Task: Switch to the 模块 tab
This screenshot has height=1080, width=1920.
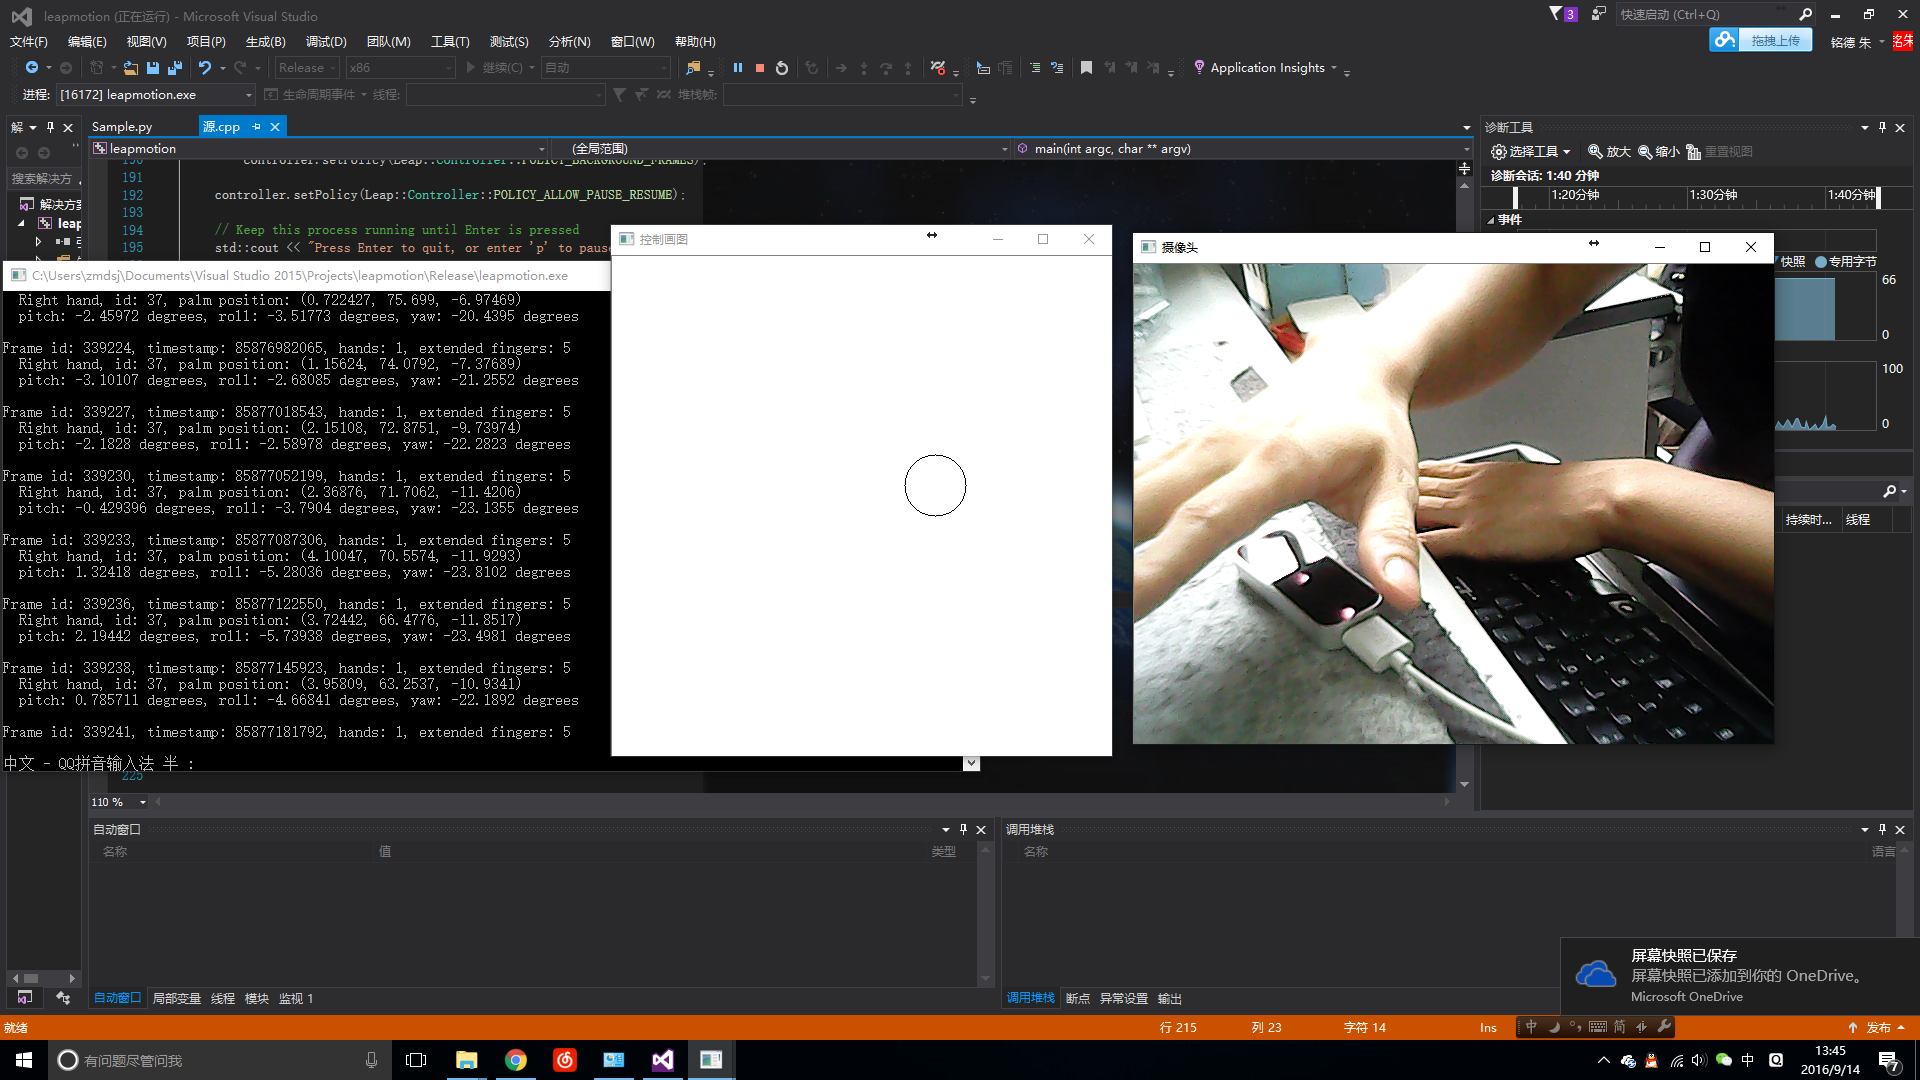Action: point(257,999)
